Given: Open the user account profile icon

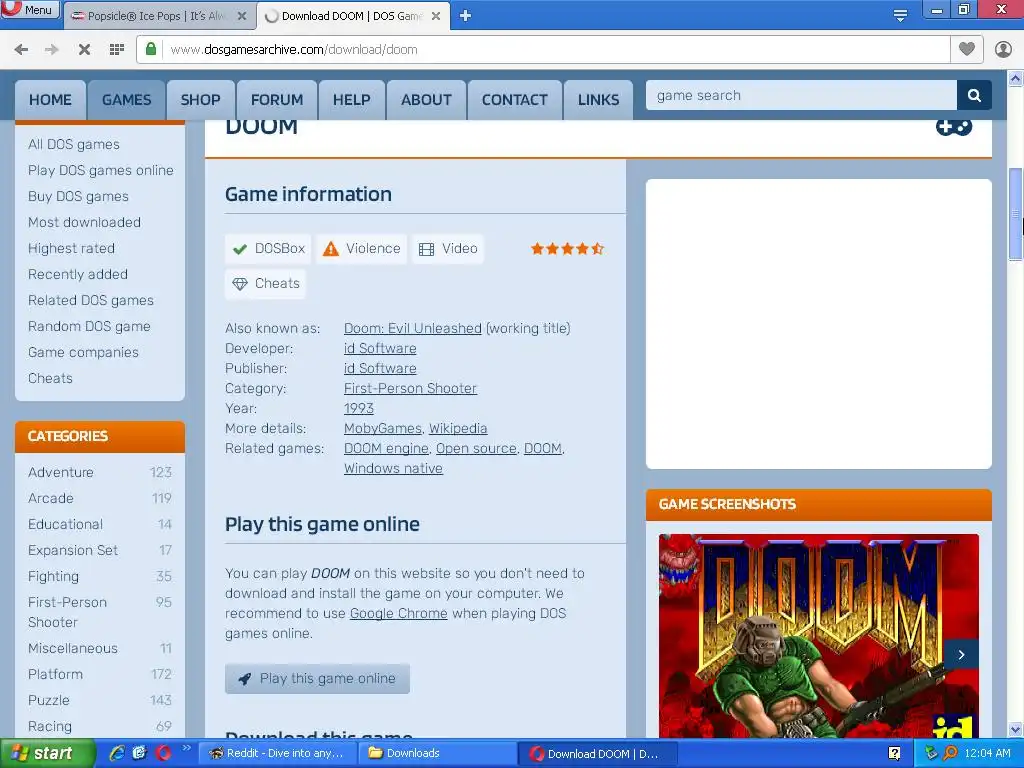Looking at the screenshot, I should coord(1003,50).
